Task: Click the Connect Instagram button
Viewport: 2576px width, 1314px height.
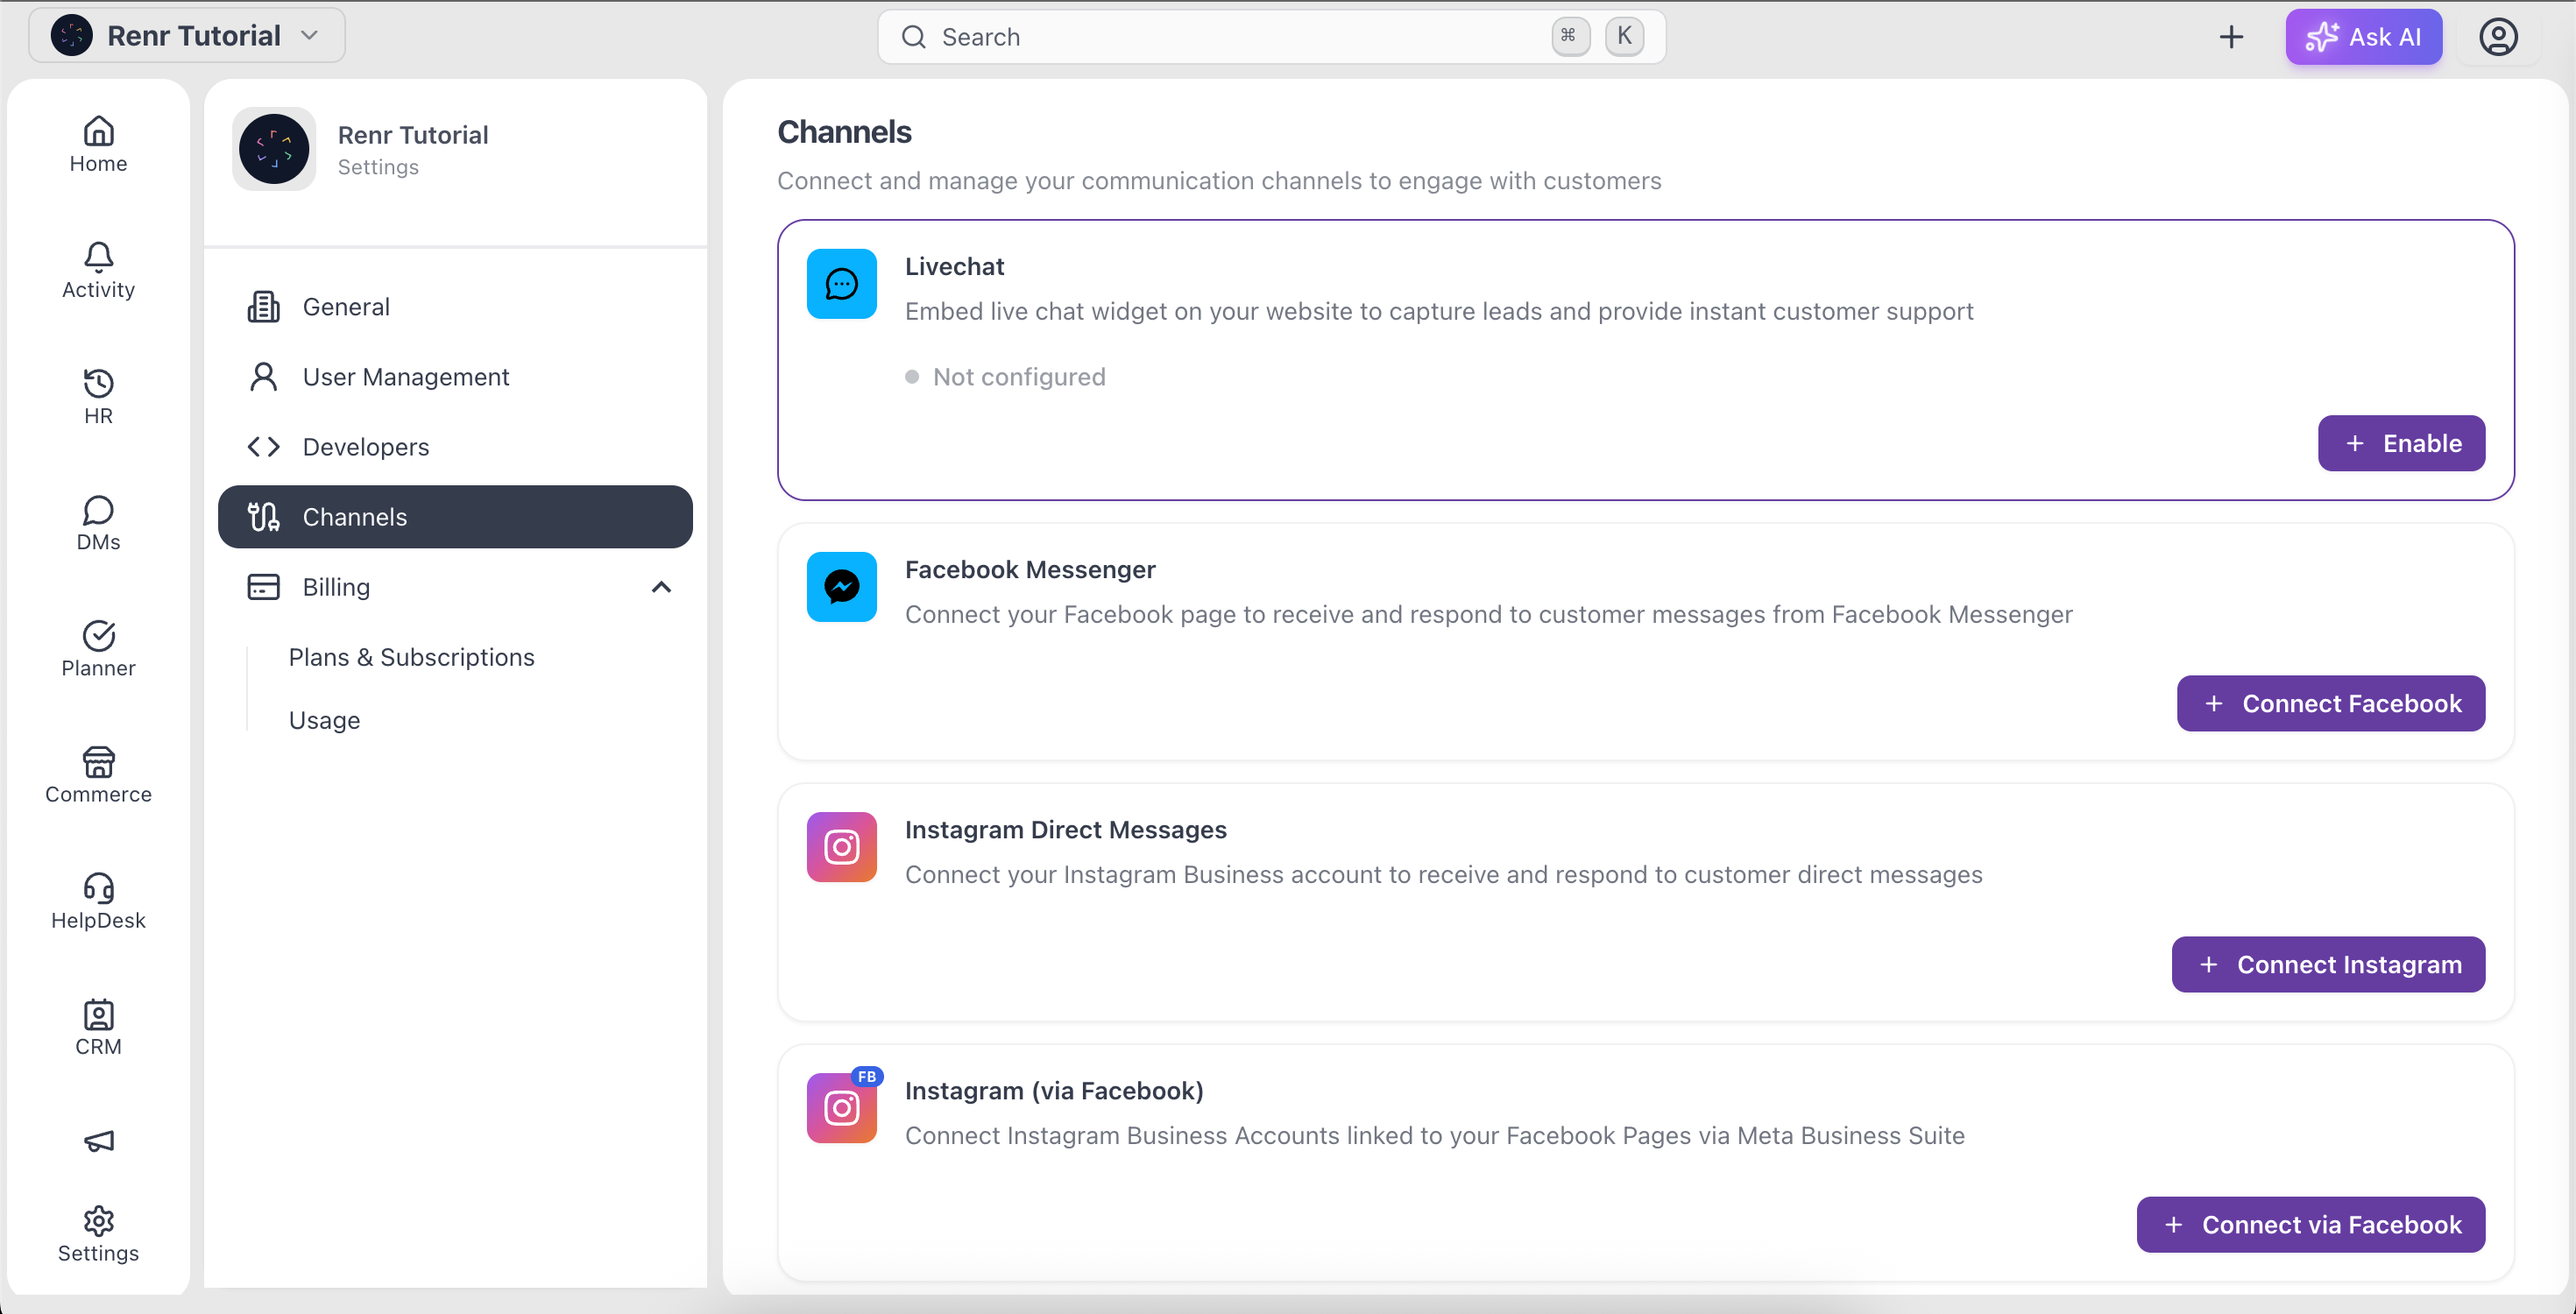Action: click(x=2328, y=964)
